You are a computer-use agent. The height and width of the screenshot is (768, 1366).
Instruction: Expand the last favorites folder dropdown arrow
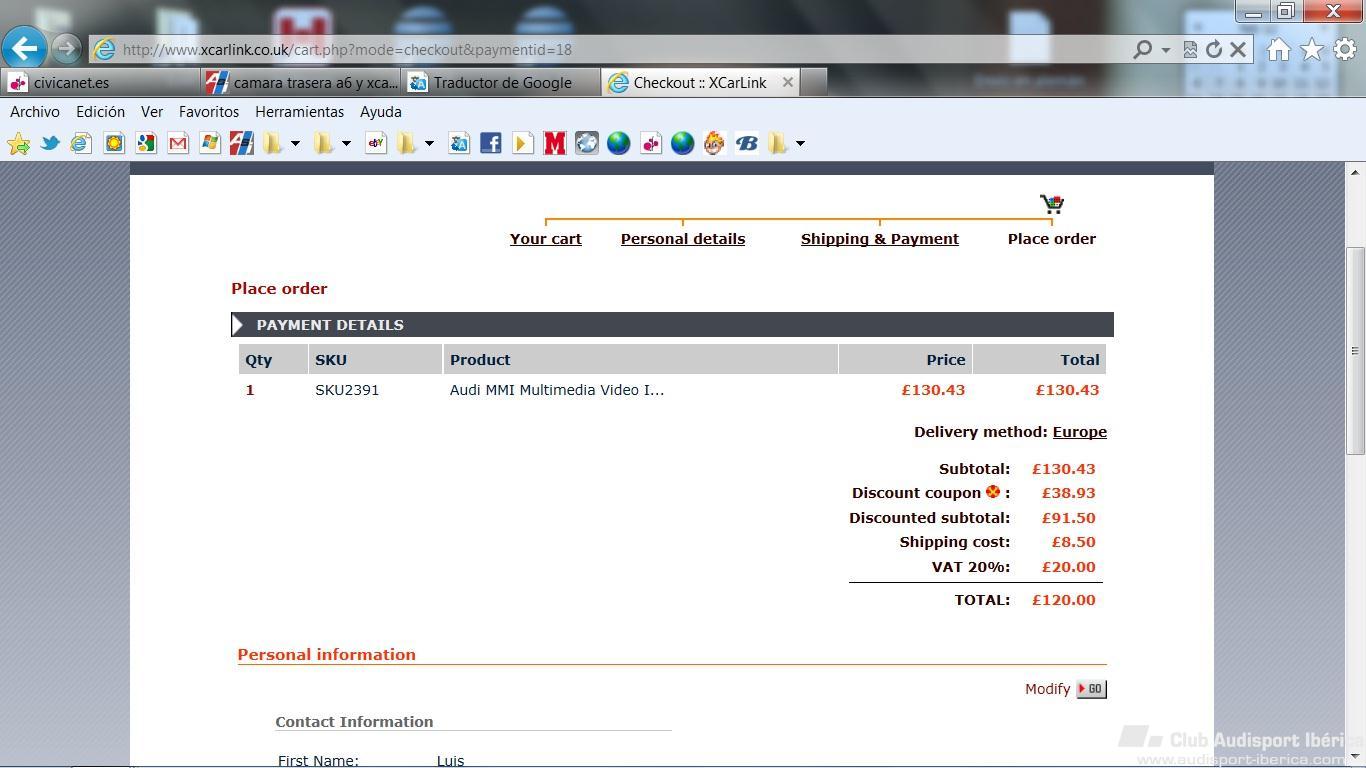tap(800, 143)
